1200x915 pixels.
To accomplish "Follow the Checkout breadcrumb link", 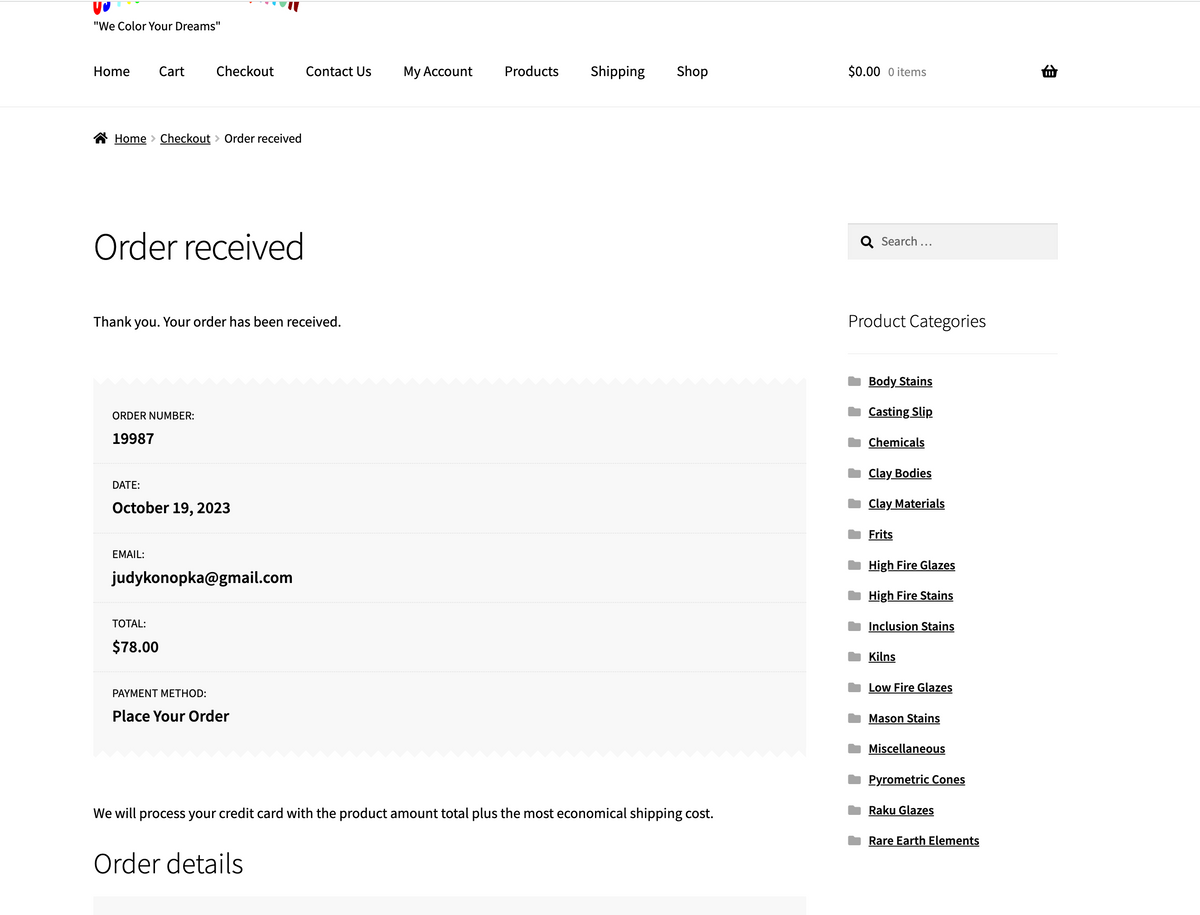I will click(x=185, y=138).
